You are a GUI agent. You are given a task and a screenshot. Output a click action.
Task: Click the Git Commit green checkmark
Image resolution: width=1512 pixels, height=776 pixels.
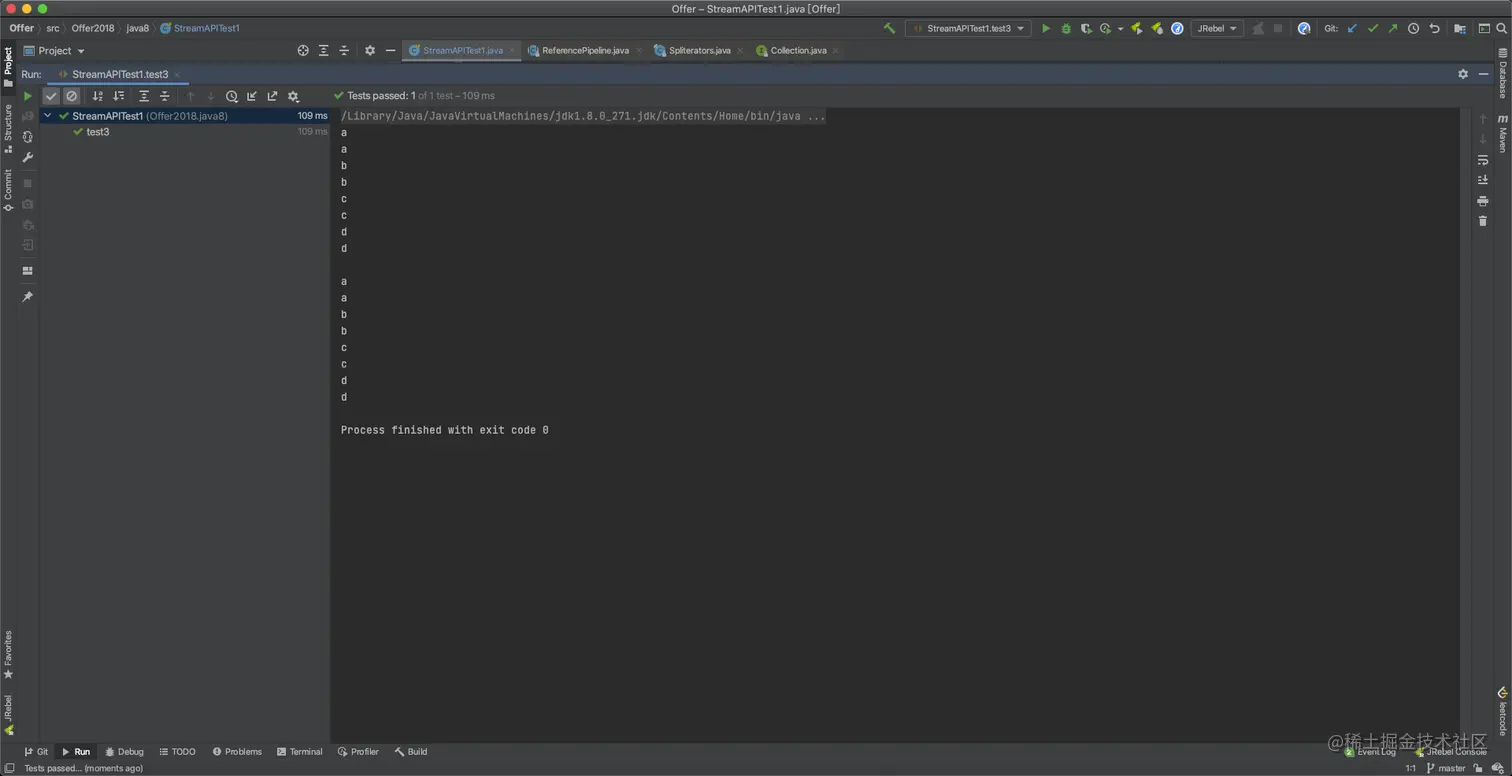coord(1373,28)
